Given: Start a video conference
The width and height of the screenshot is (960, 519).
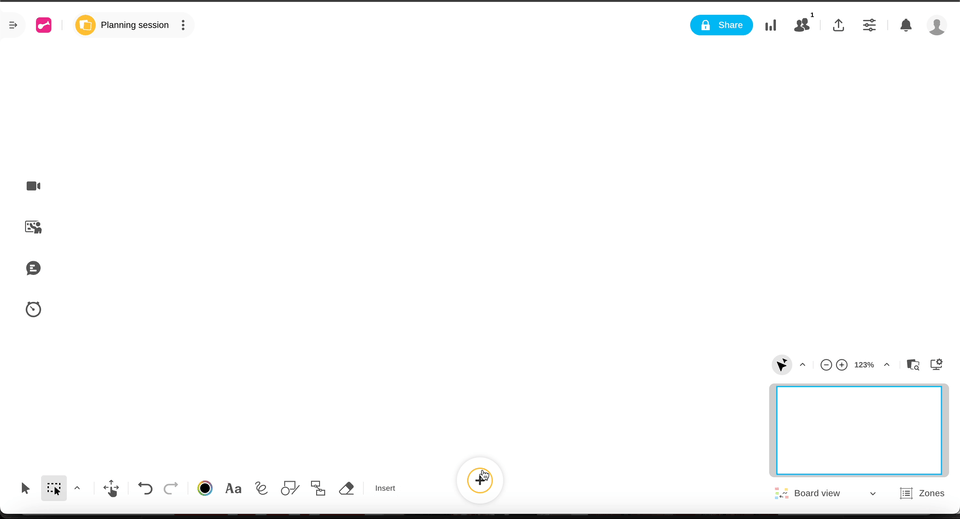Looking at the screenshot, I should [x=33, y=186].
